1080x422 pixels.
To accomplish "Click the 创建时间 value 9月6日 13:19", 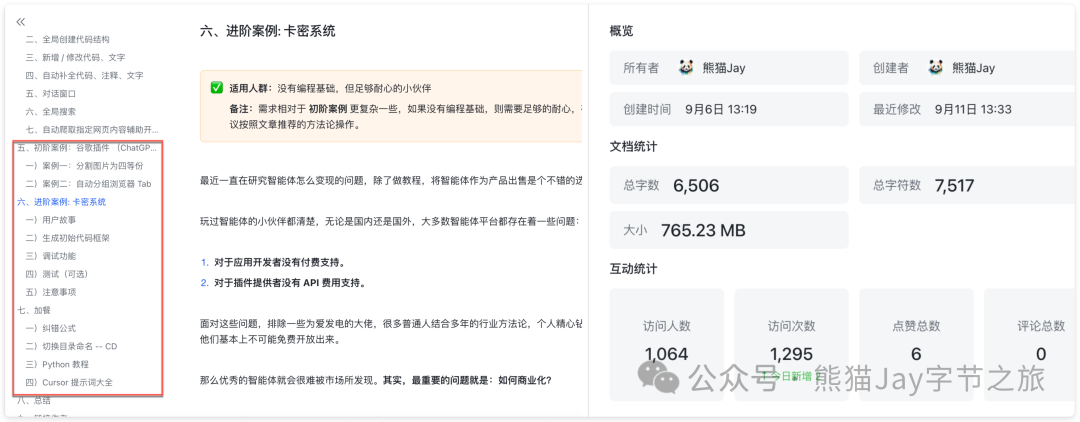I will click(721, 109).
